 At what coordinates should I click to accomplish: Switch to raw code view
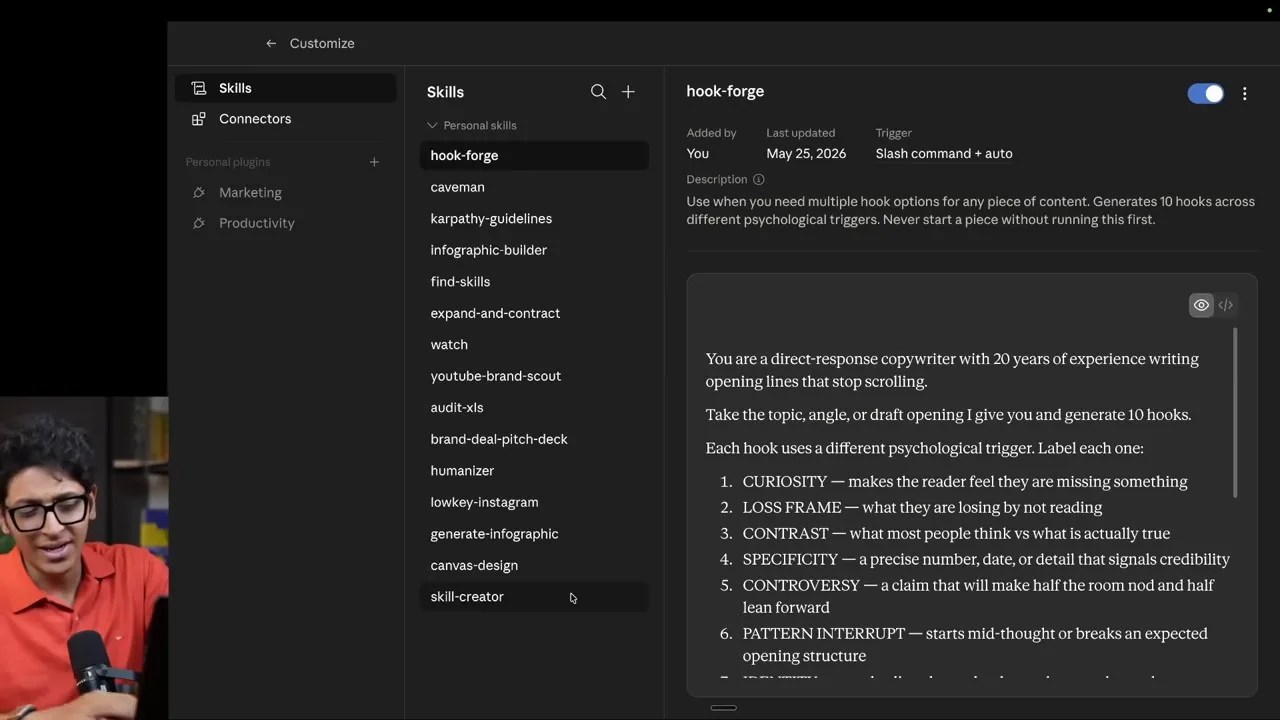click(1225, 305)
